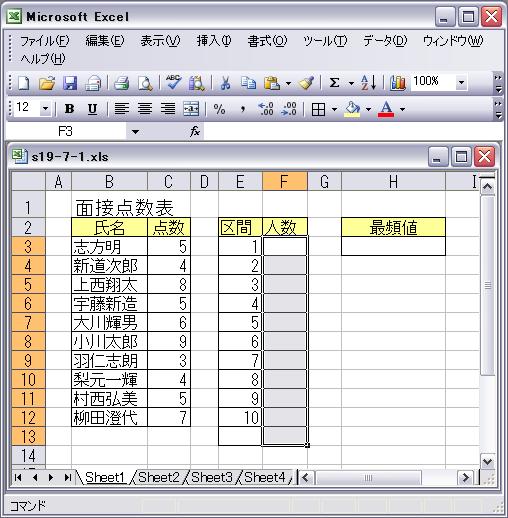
Task: Launch the Chart Wizard icon
Action: pos(398,83)
